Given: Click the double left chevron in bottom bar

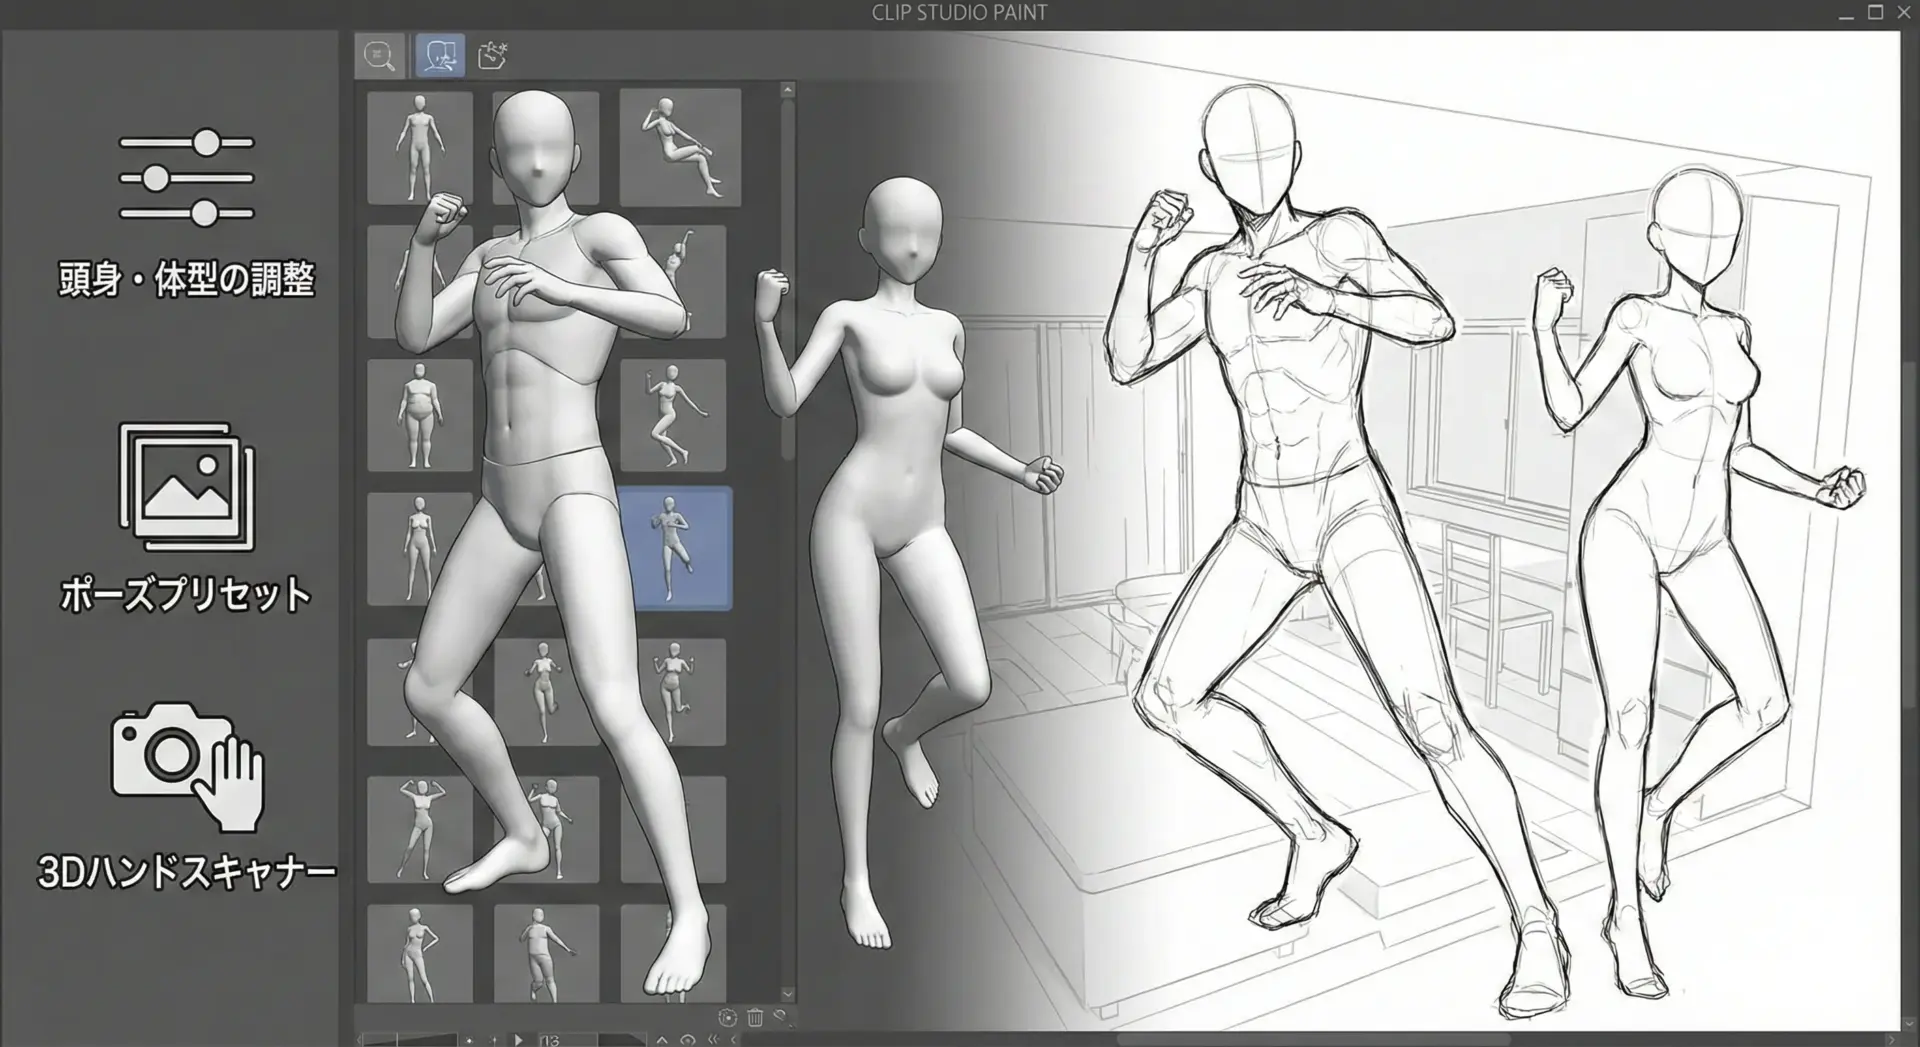Looking at the screenshot, I should (x=713, y=1040).
